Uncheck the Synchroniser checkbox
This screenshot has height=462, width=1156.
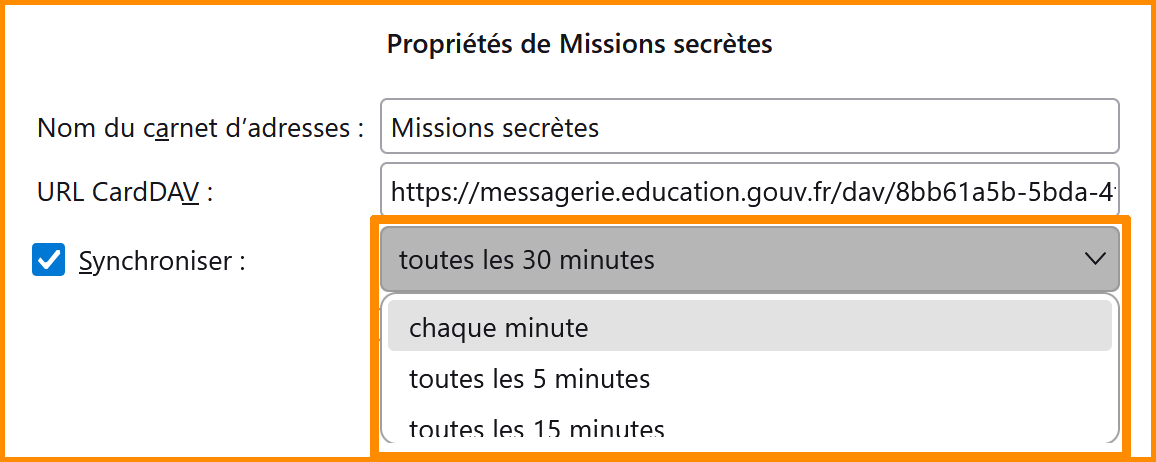48,261
